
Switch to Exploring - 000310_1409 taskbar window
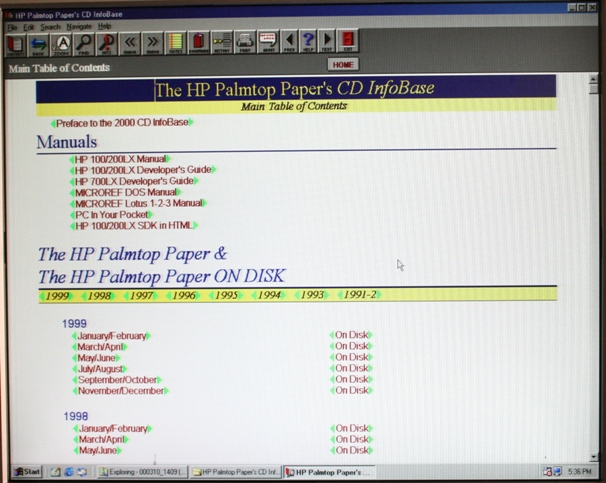tap(142, 472)
